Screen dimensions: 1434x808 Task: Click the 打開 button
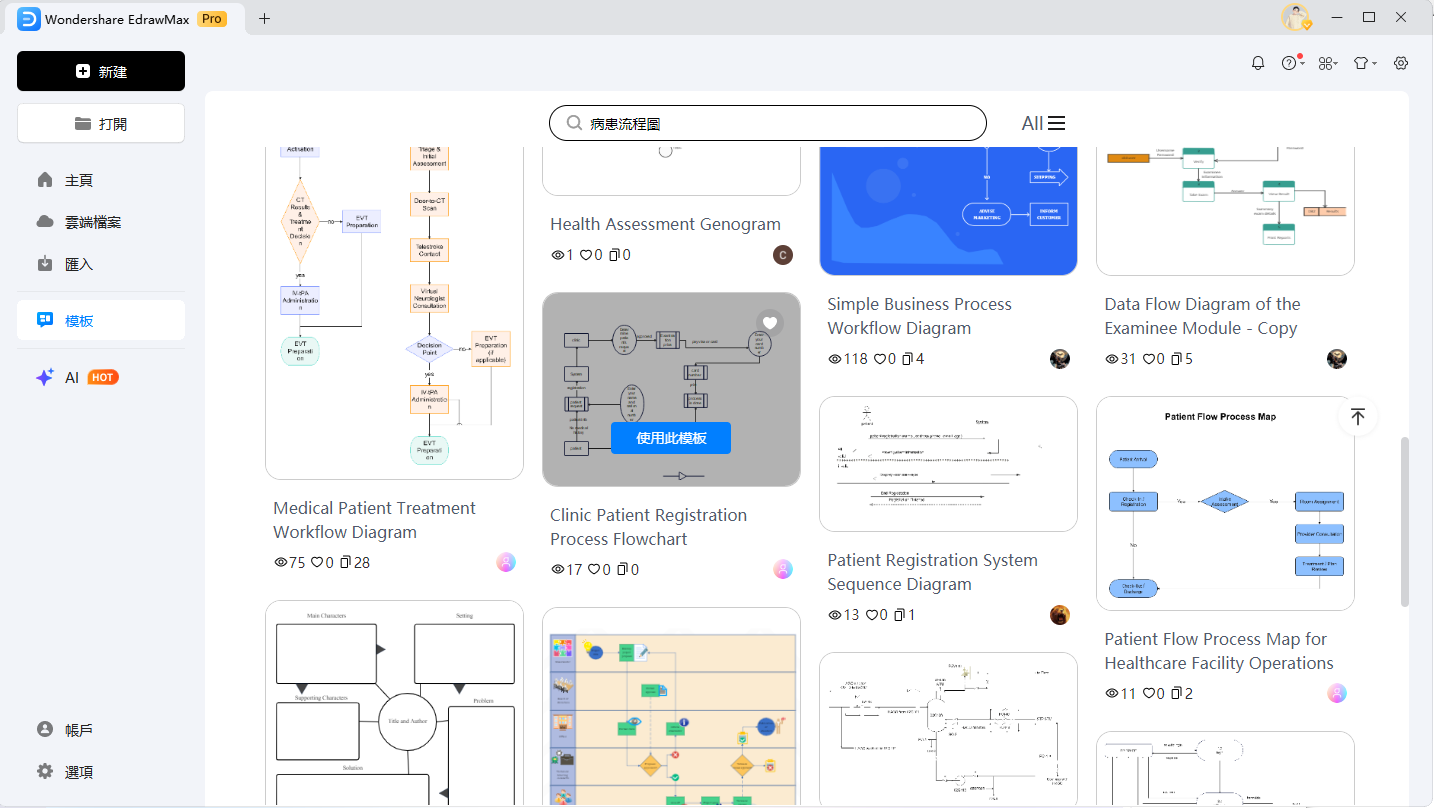coord(101,124)
